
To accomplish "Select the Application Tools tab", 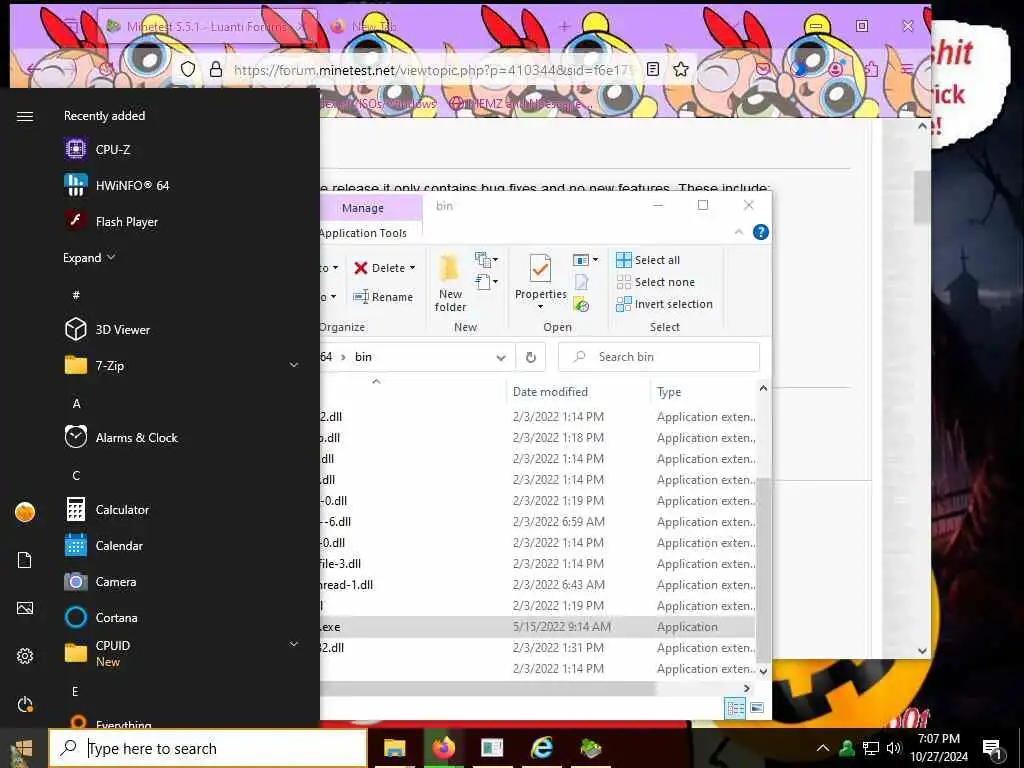I will pos(362,233).
